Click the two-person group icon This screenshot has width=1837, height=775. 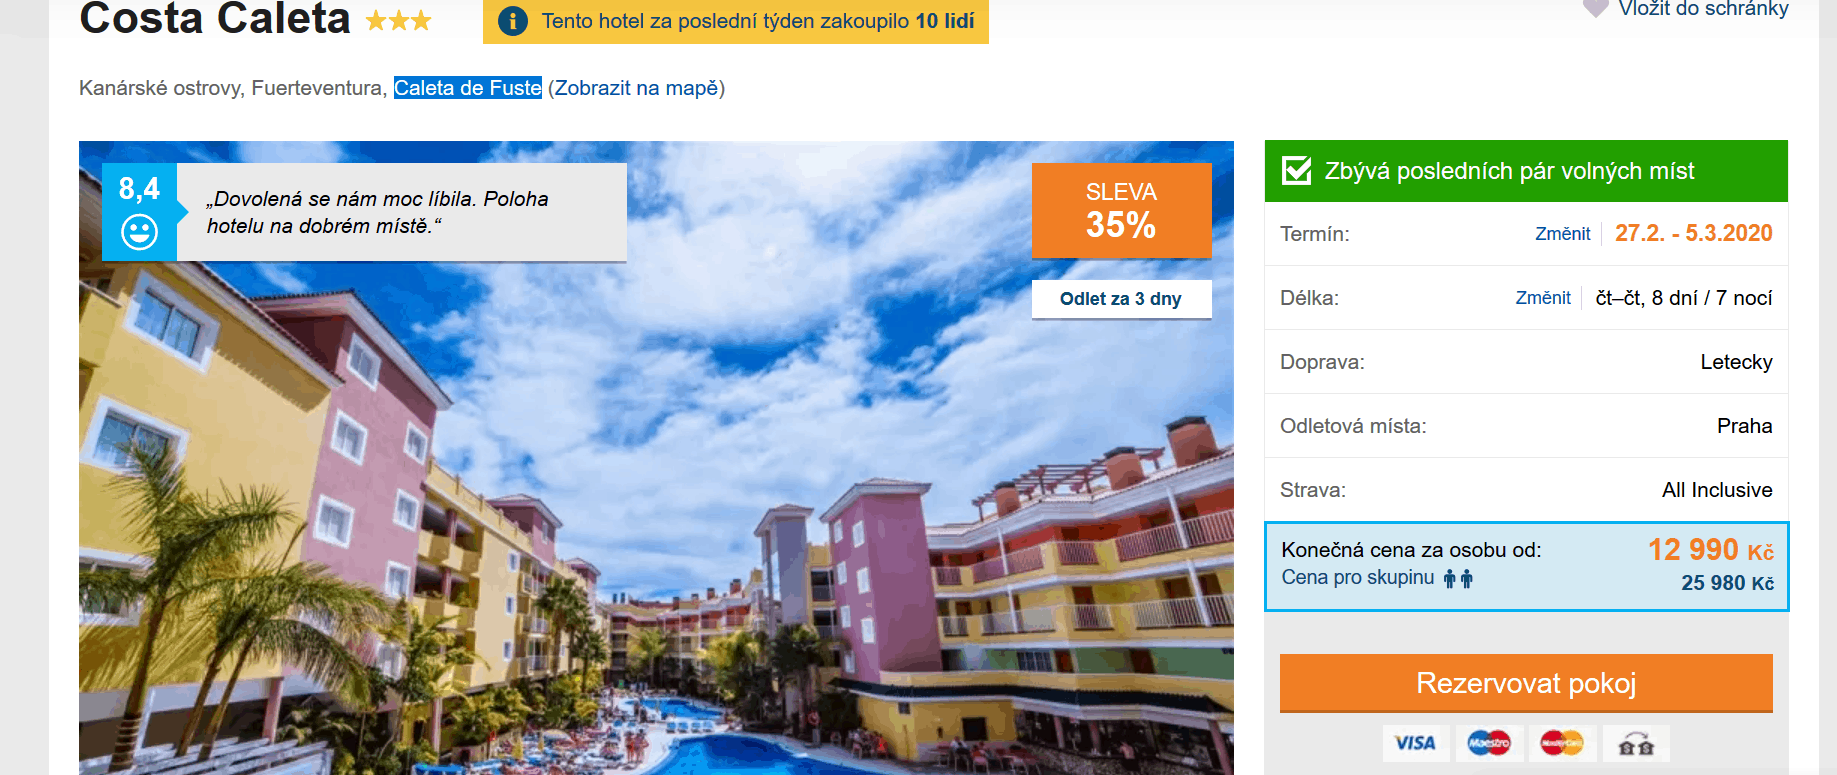point(1458,578)
